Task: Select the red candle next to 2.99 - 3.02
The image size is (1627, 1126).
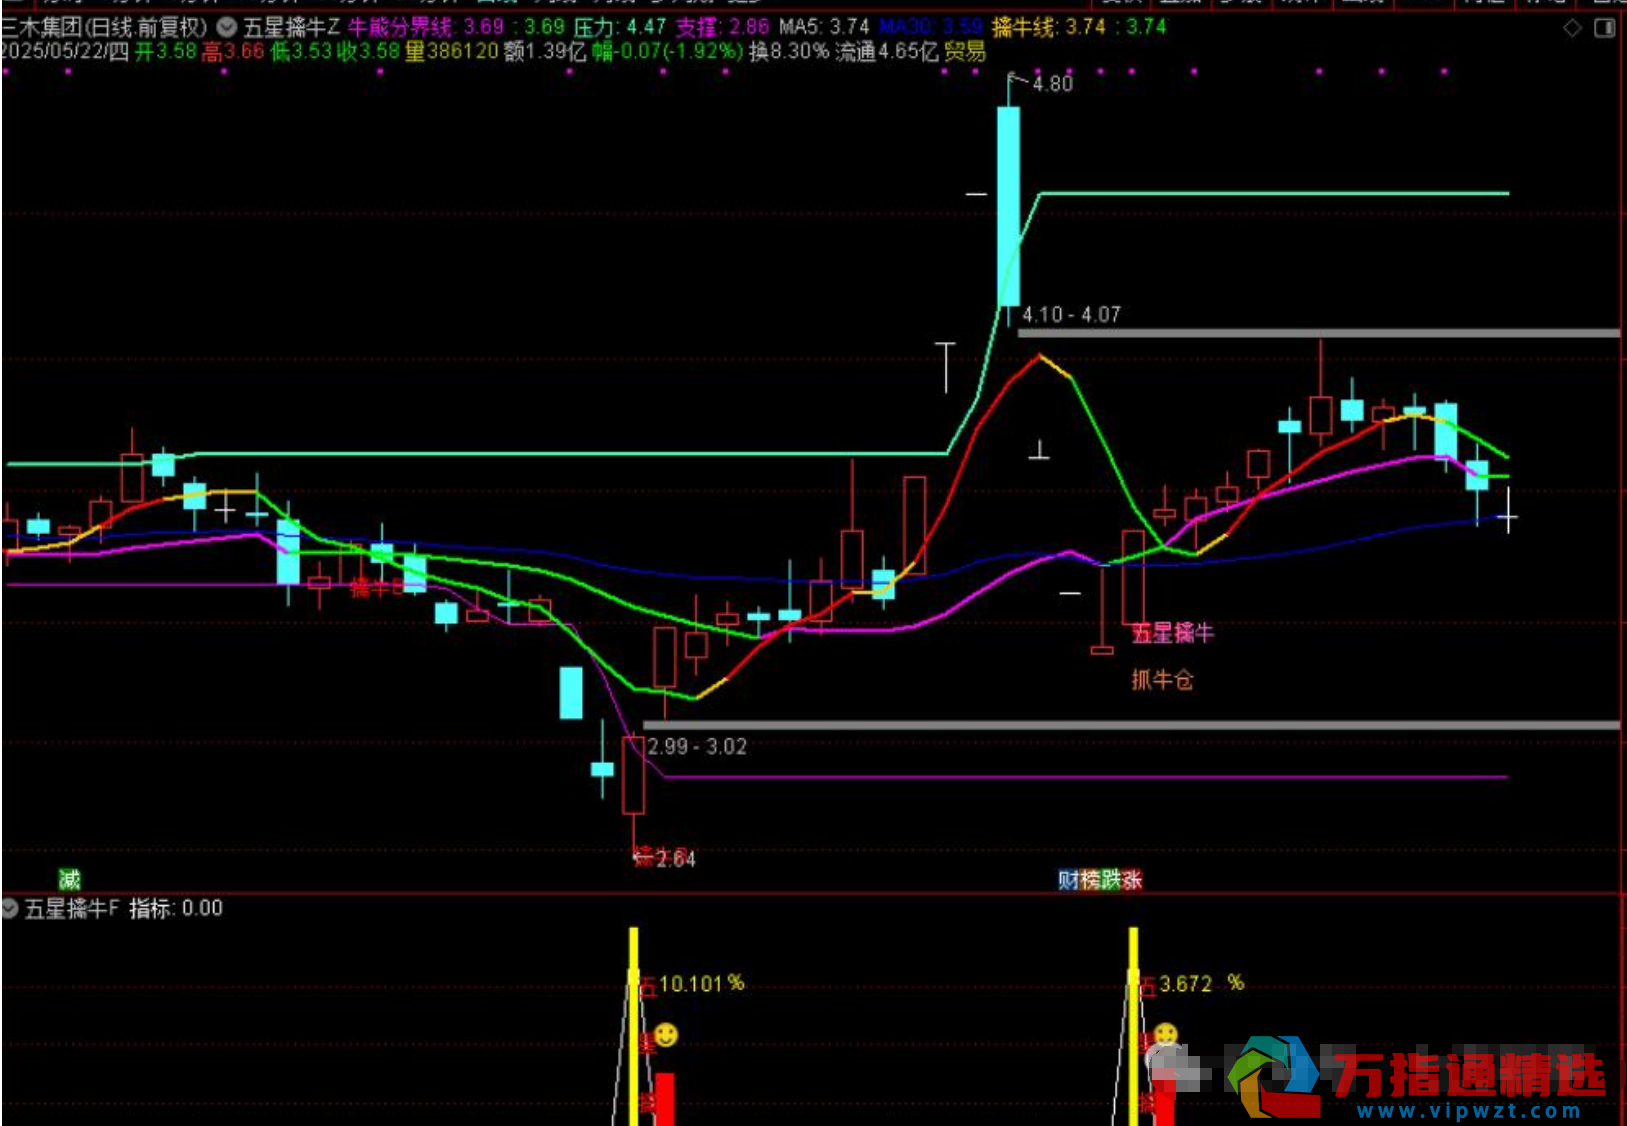Action: (633, 775)
